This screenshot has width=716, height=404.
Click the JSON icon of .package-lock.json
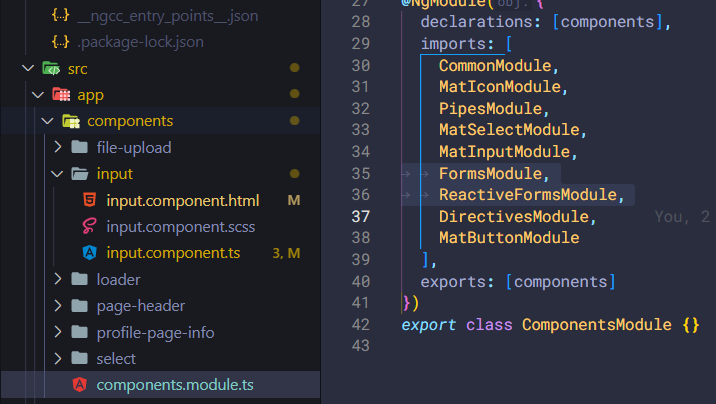[60, 42]
